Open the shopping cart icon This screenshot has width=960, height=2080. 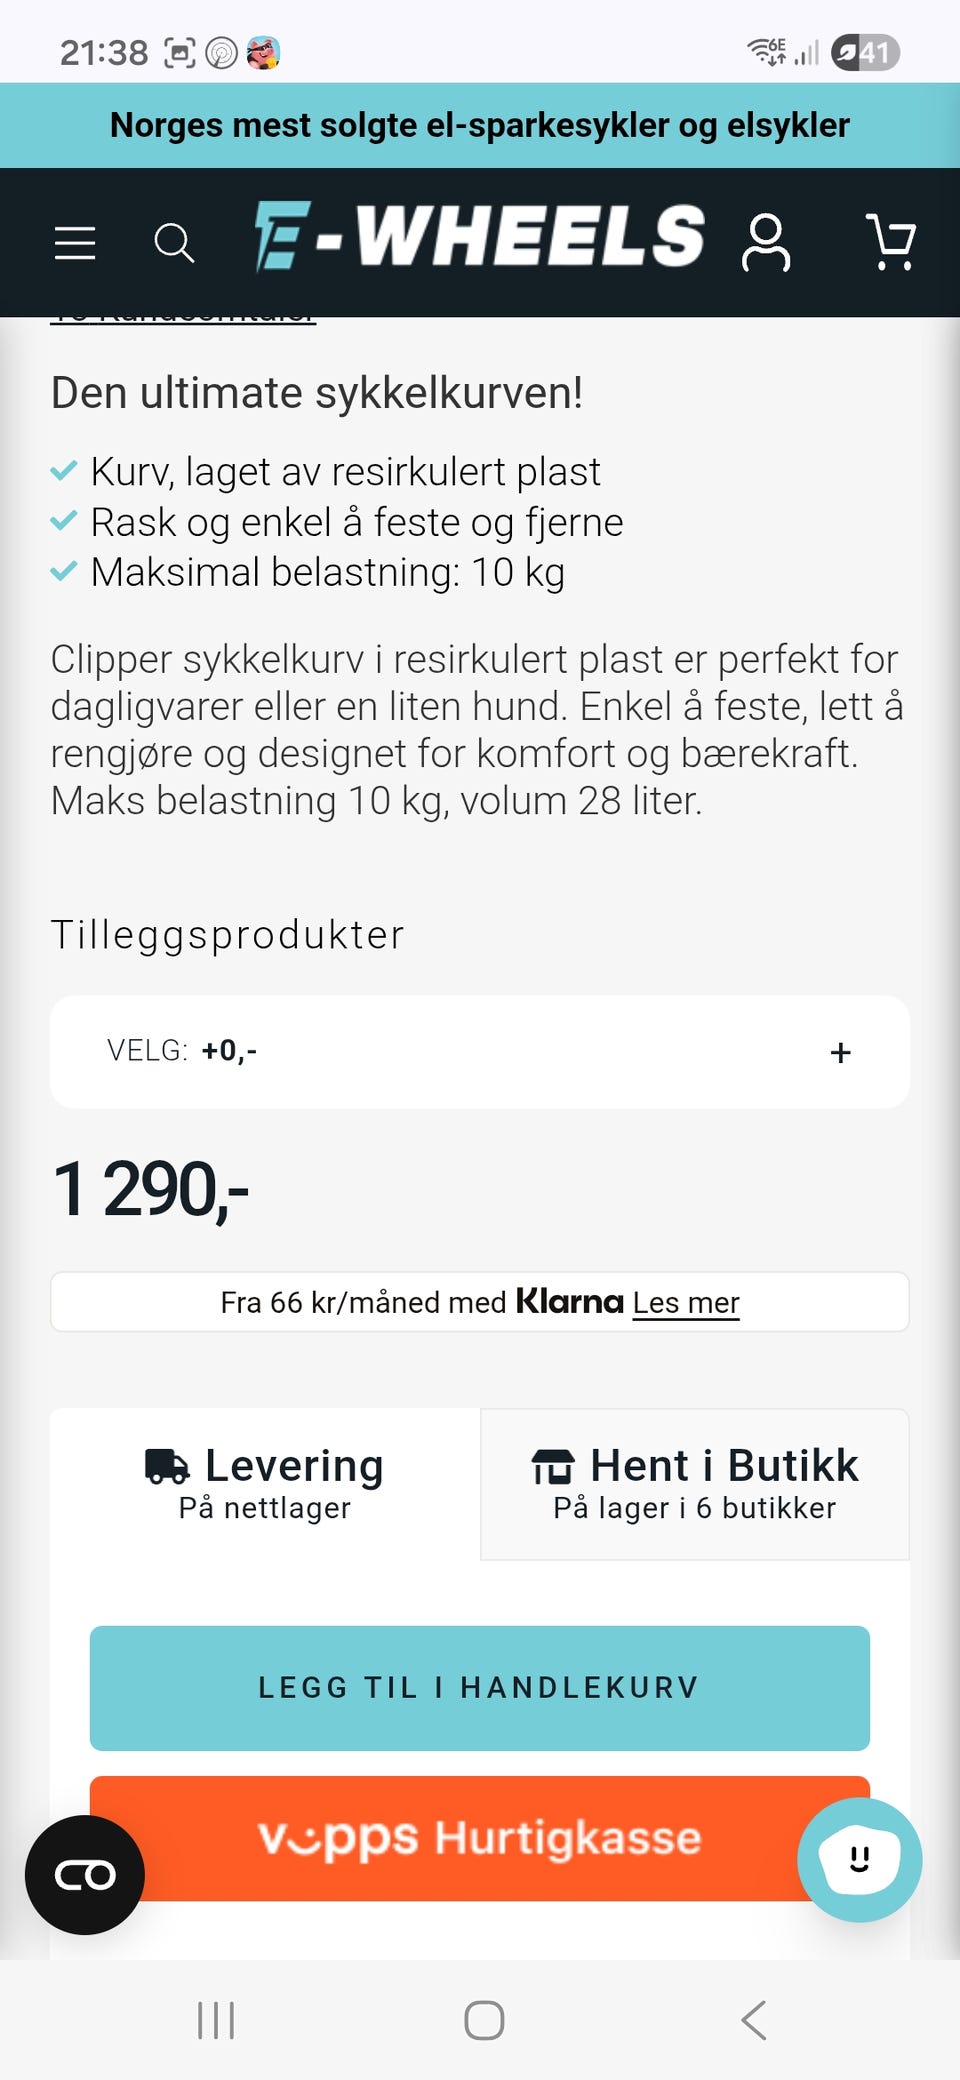tap(889, 243)
